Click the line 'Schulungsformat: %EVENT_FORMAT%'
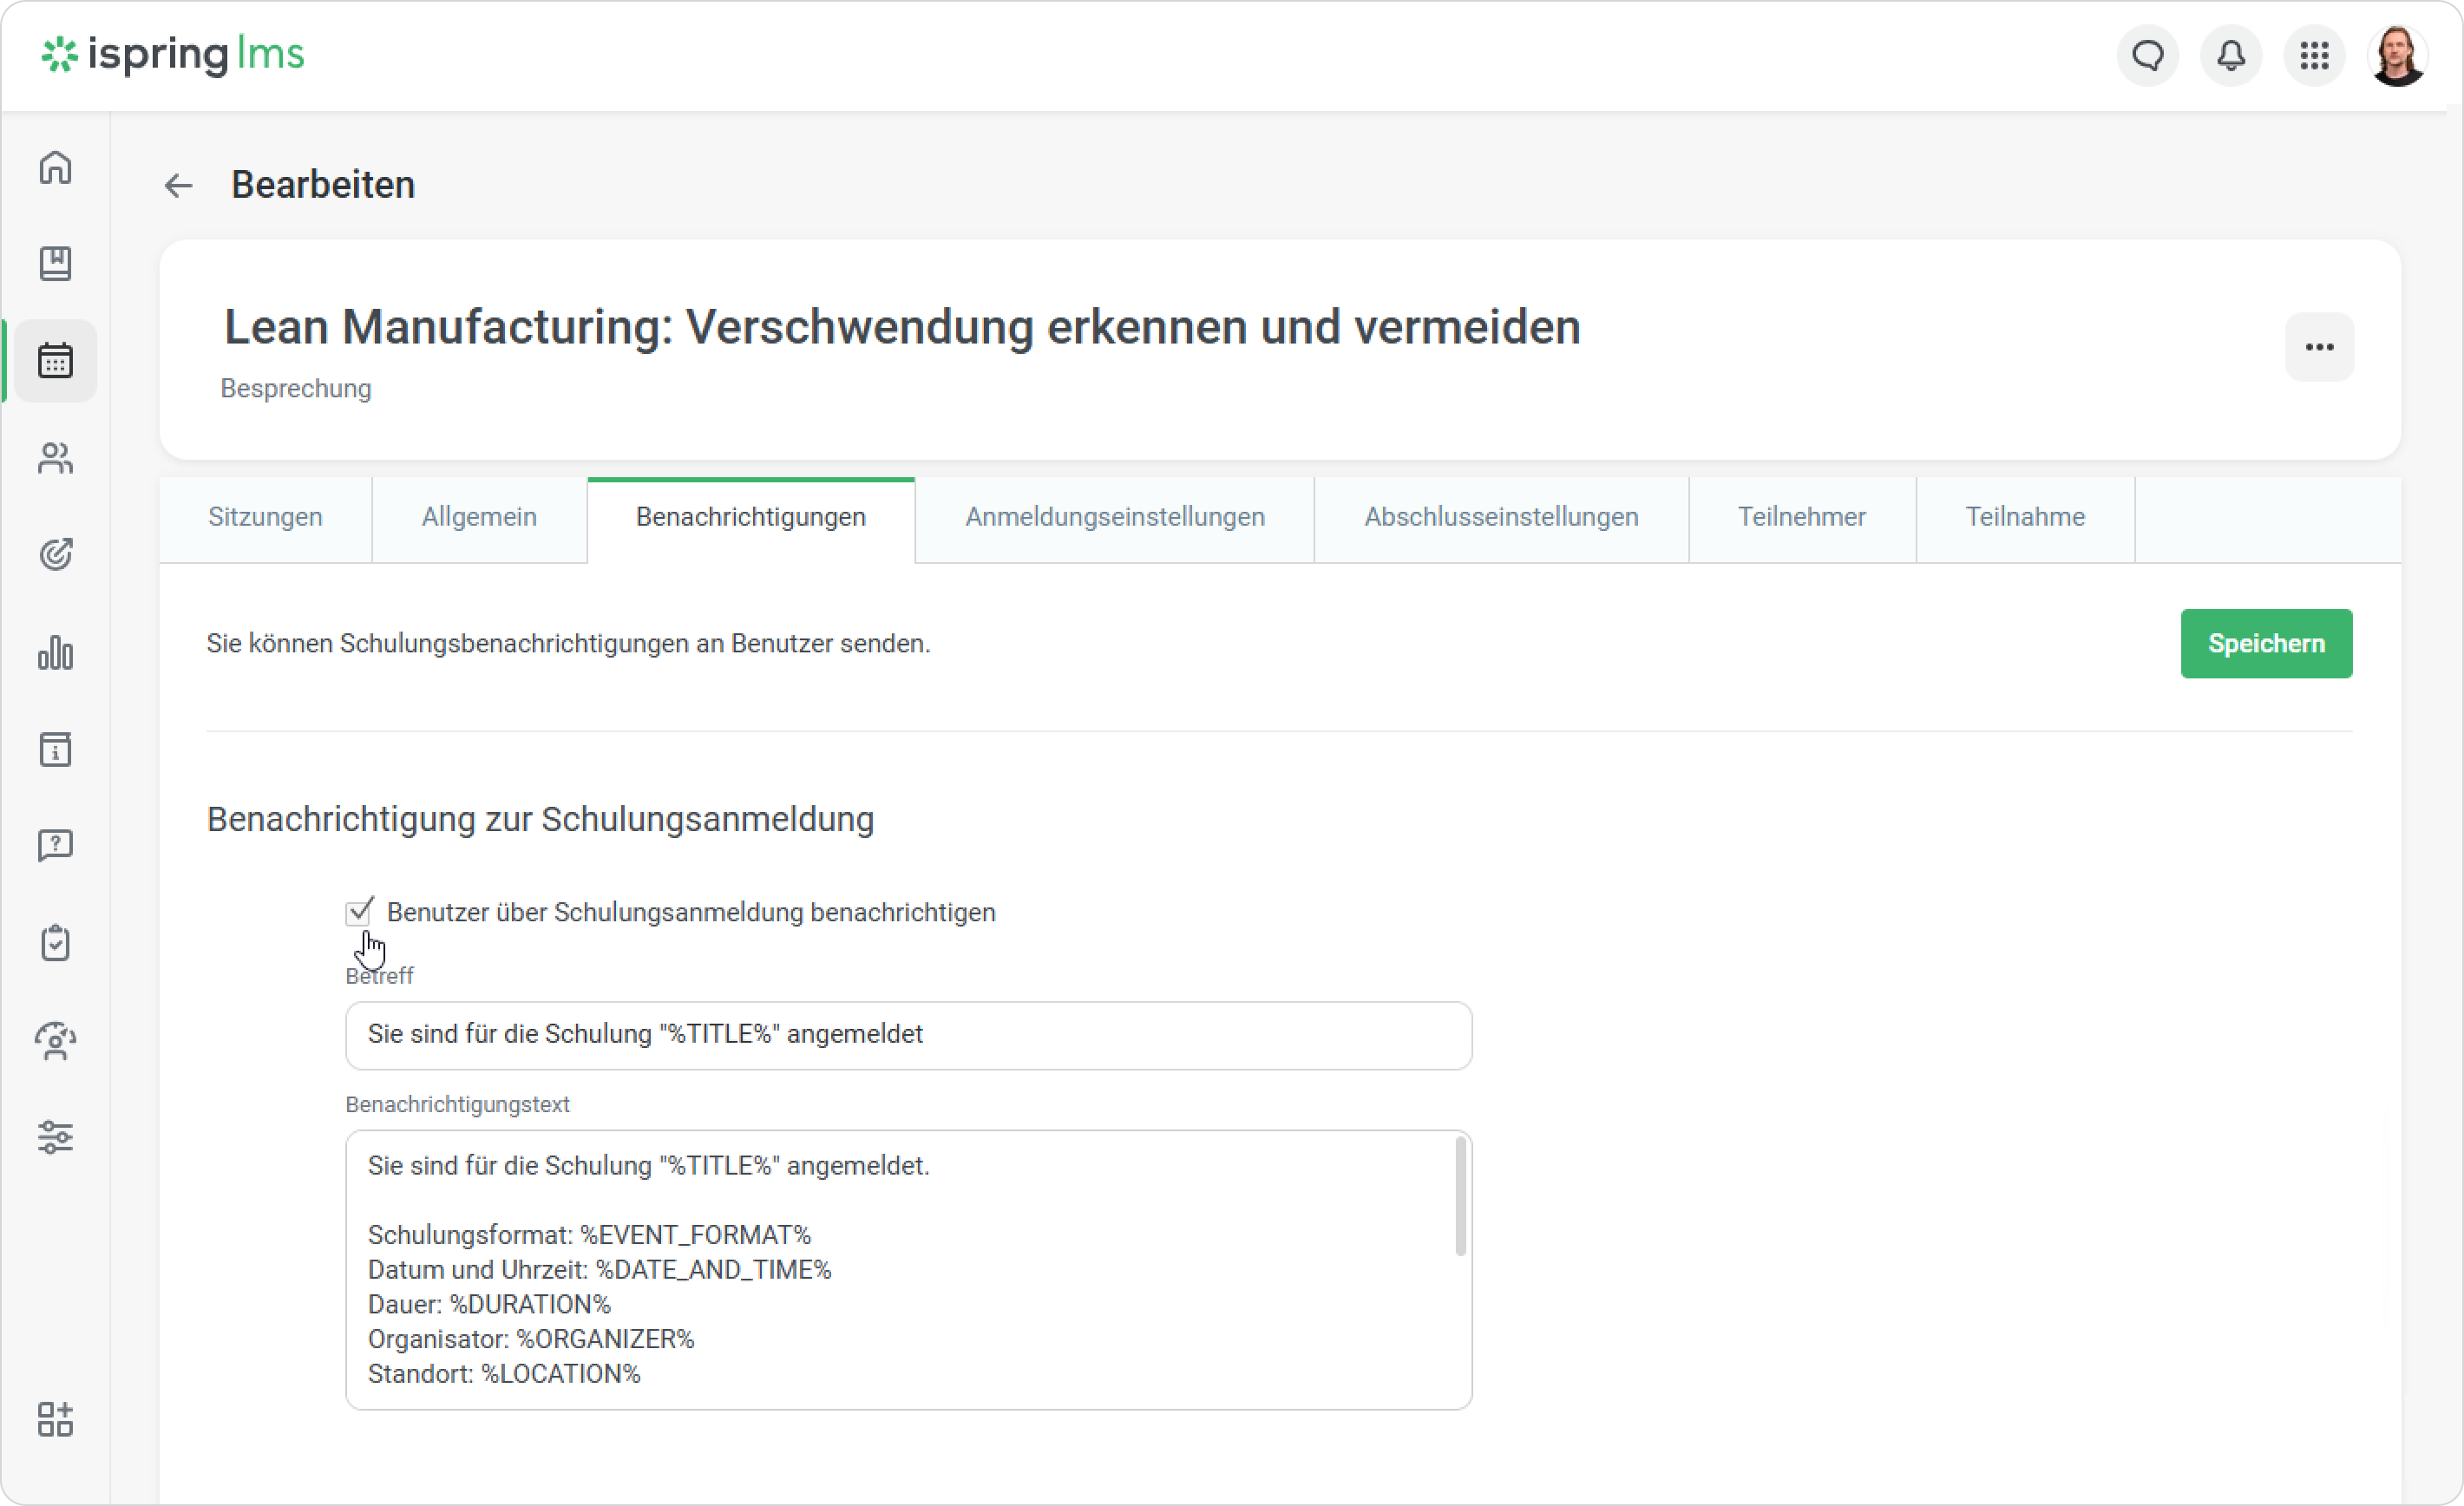This screenshot has width=2464, height=1506. pos(589,1235)
